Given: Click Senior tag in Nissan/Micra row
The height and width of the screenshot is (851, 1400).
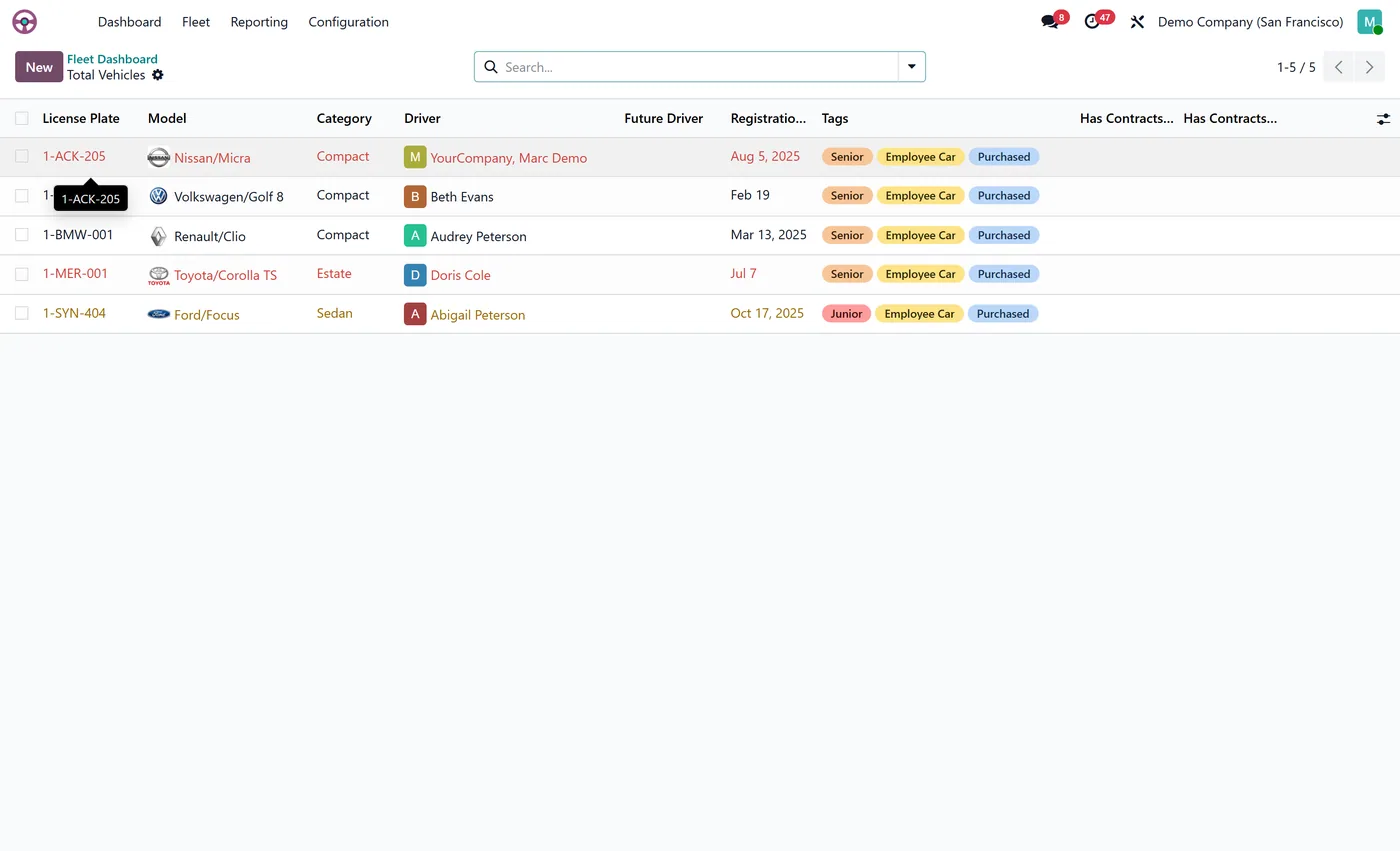Looking at the screenshot, I should 847,157.
